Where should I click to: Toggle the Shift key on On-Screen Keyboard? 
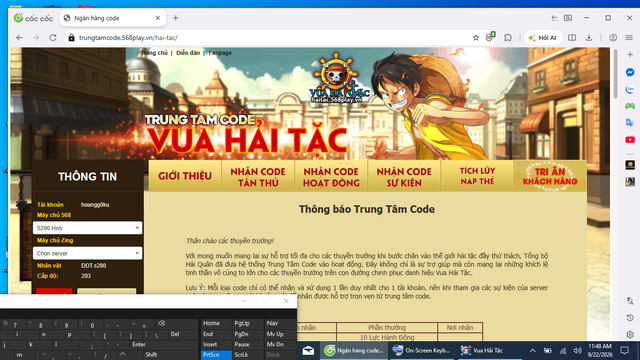[x=163, y=355]
